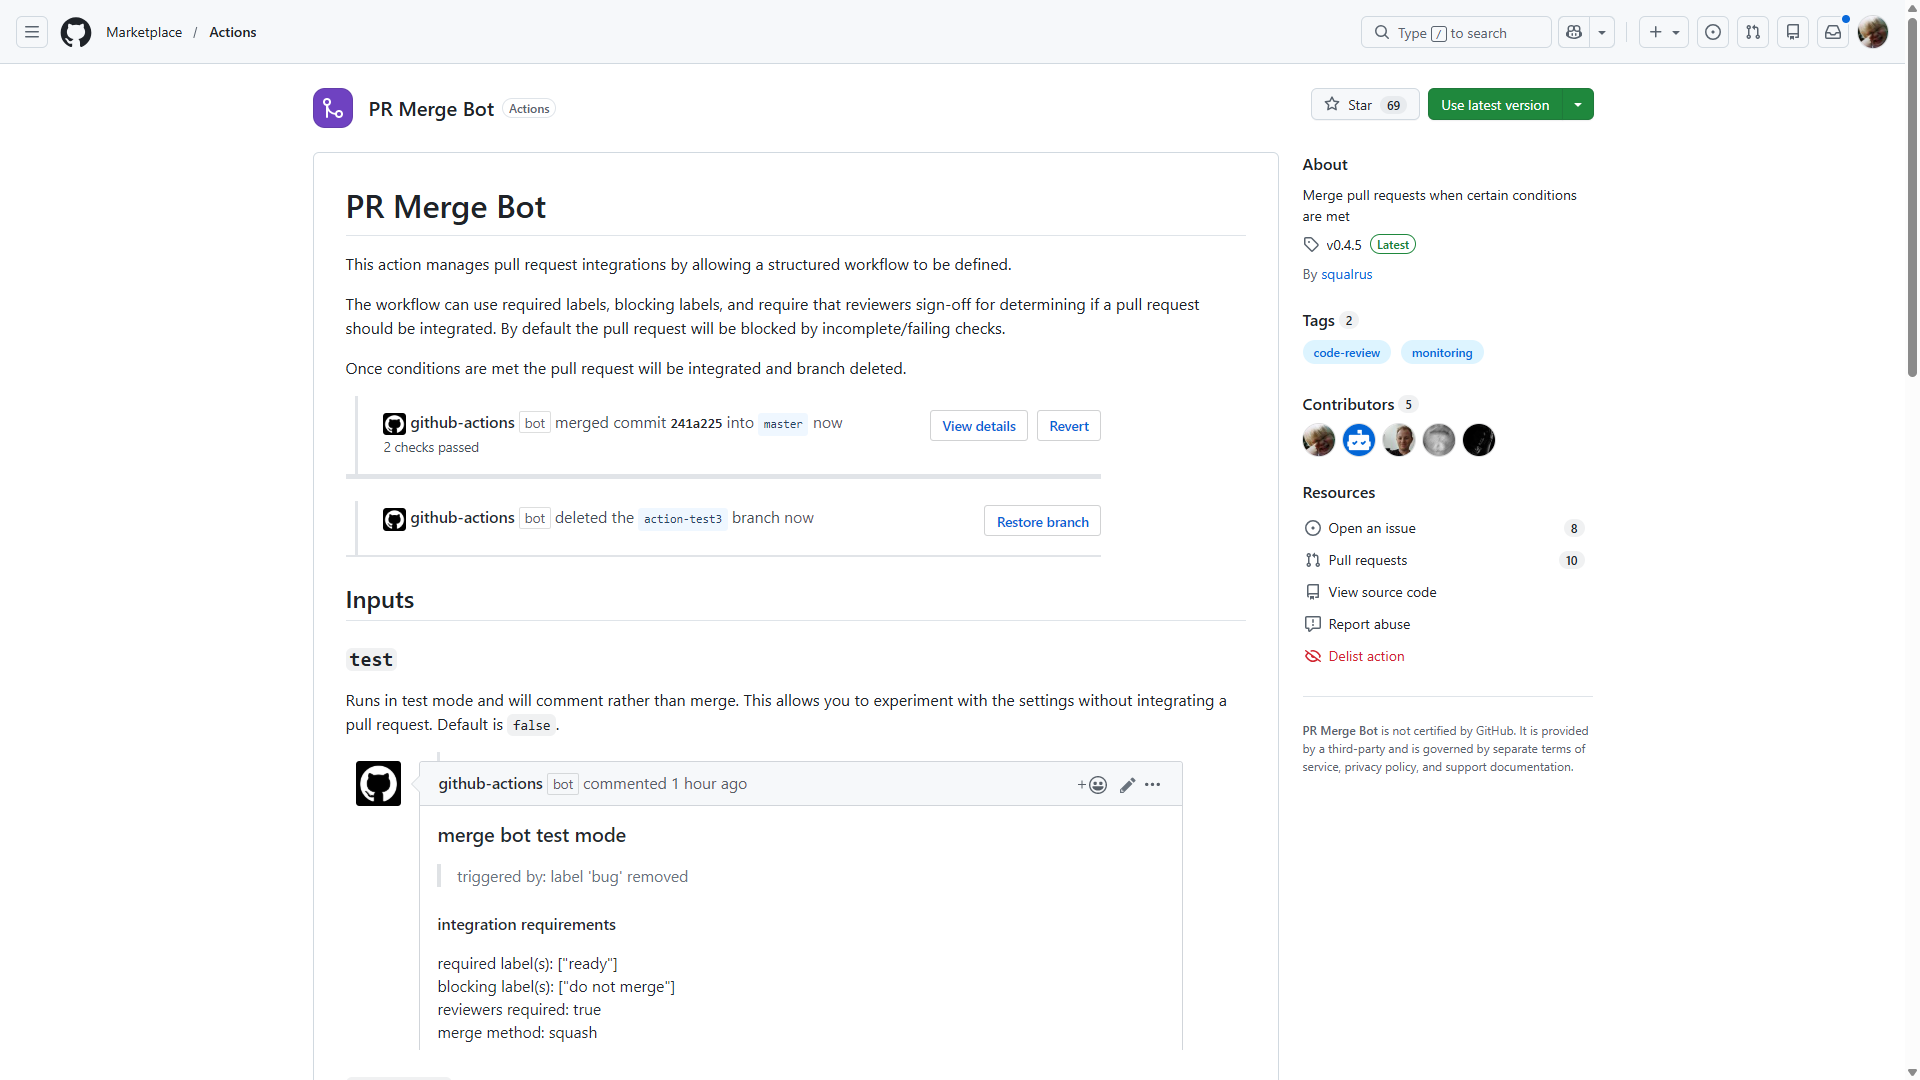The width and height of the screenshot is (1920, 1080).
Task: Click Report abuse link
Action: [x=1369, y=624]
